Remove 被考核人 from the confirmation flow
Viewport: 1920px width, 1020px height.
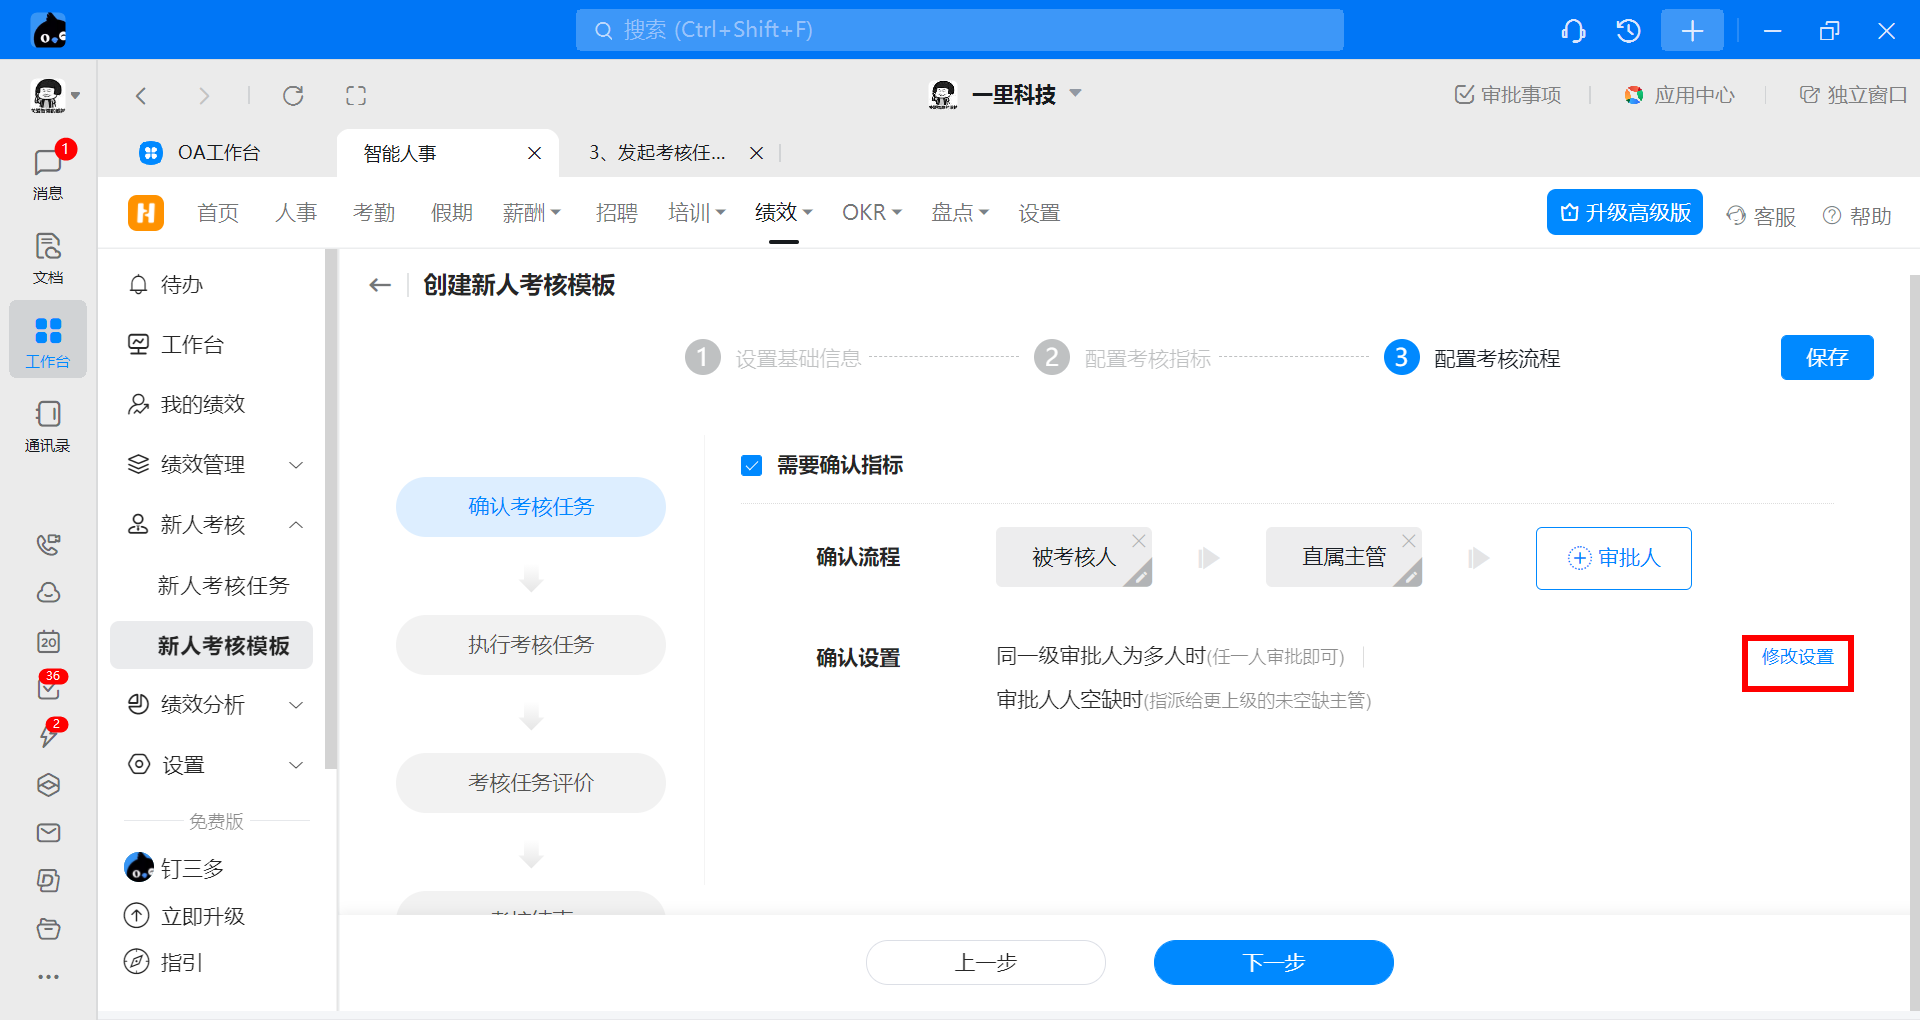click(1139, 540)
